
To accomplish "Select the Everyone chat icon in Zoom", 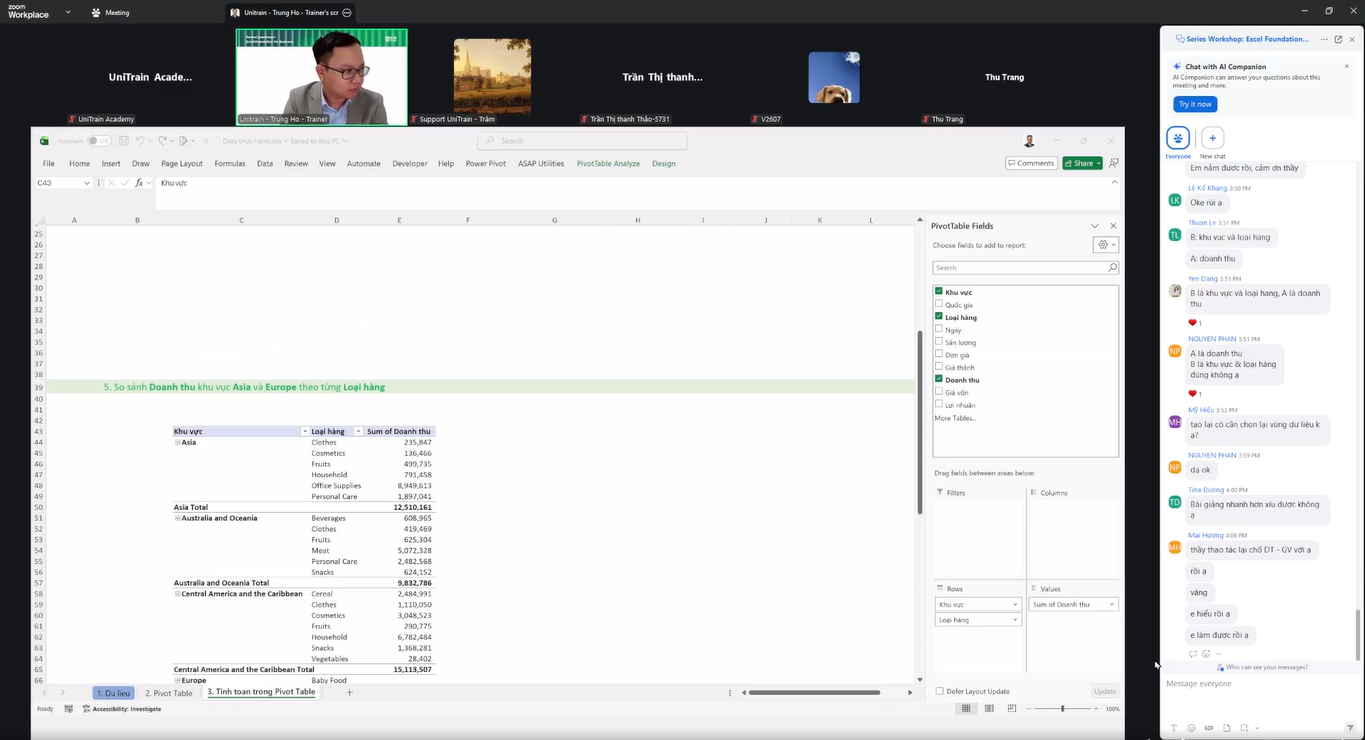I will pos(1178,138).
